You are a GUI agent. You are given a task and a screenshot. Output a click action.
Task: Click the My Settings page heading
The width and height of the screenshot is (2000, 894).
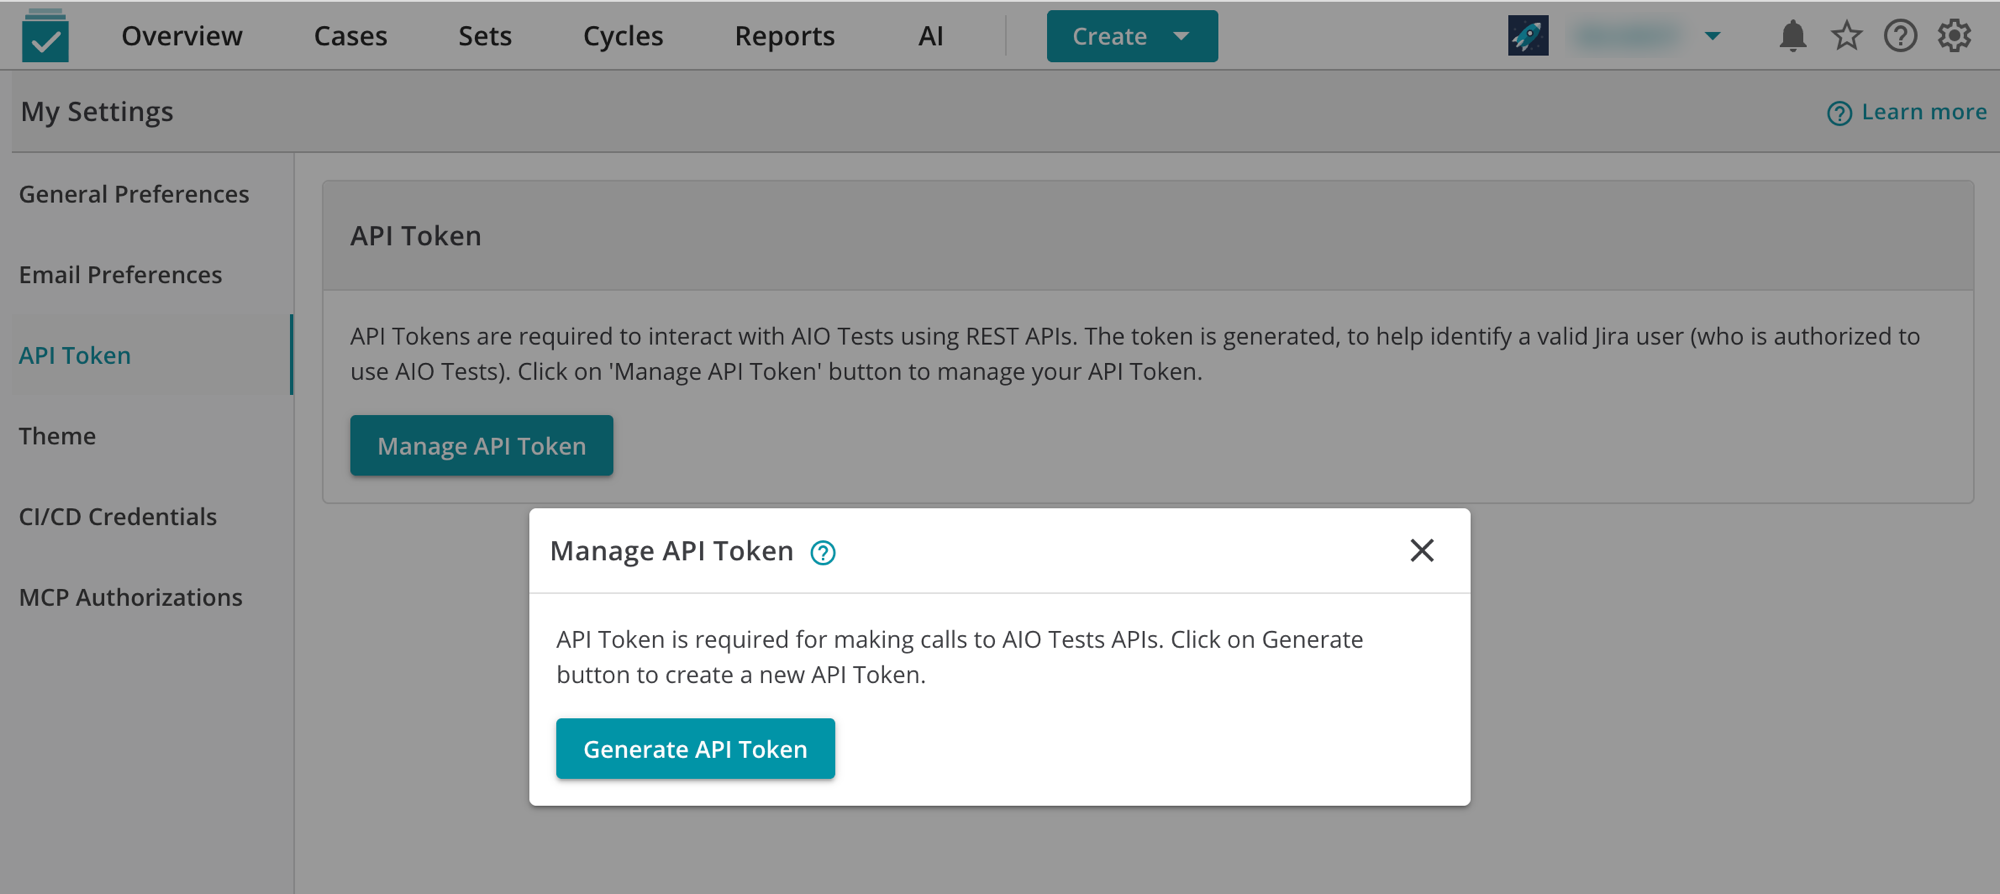(97, 112)
